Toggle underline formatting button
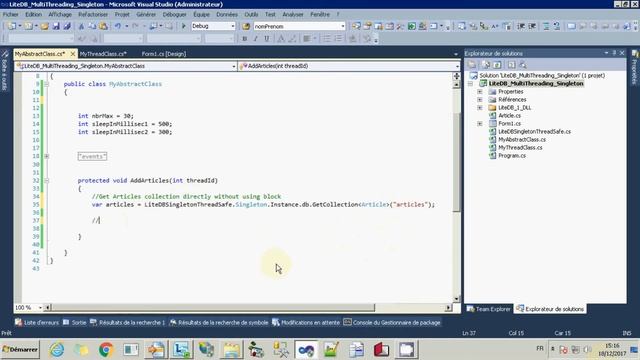Viewport: 640px width, 360px height. point(267,39)
